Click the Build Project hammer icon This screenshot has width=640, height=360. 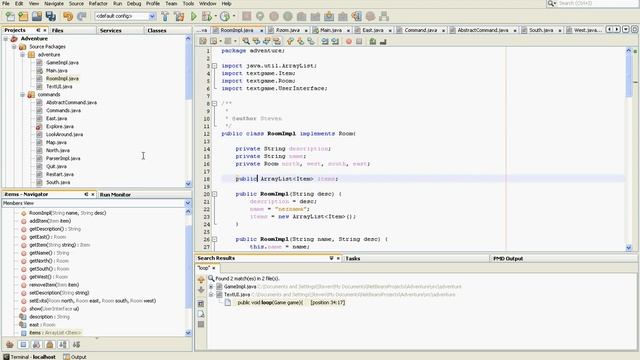click(165, 16)
